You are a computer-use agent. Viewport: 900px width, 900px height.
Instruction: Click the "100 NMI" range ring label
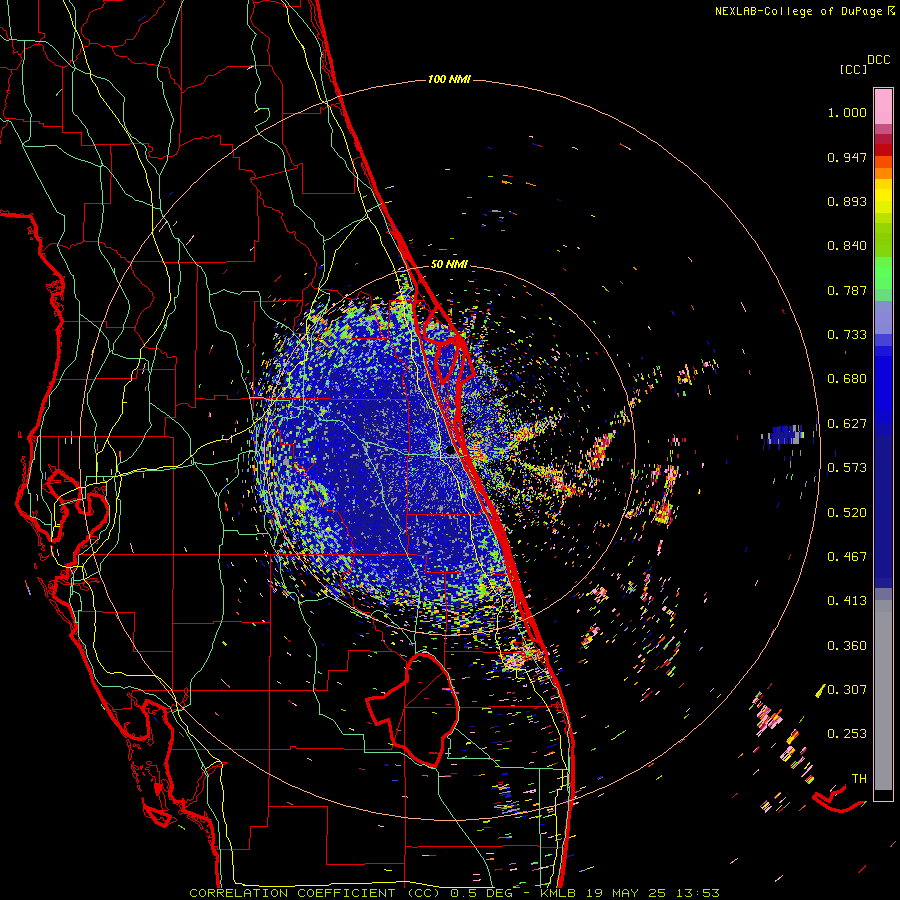(449, 79)
